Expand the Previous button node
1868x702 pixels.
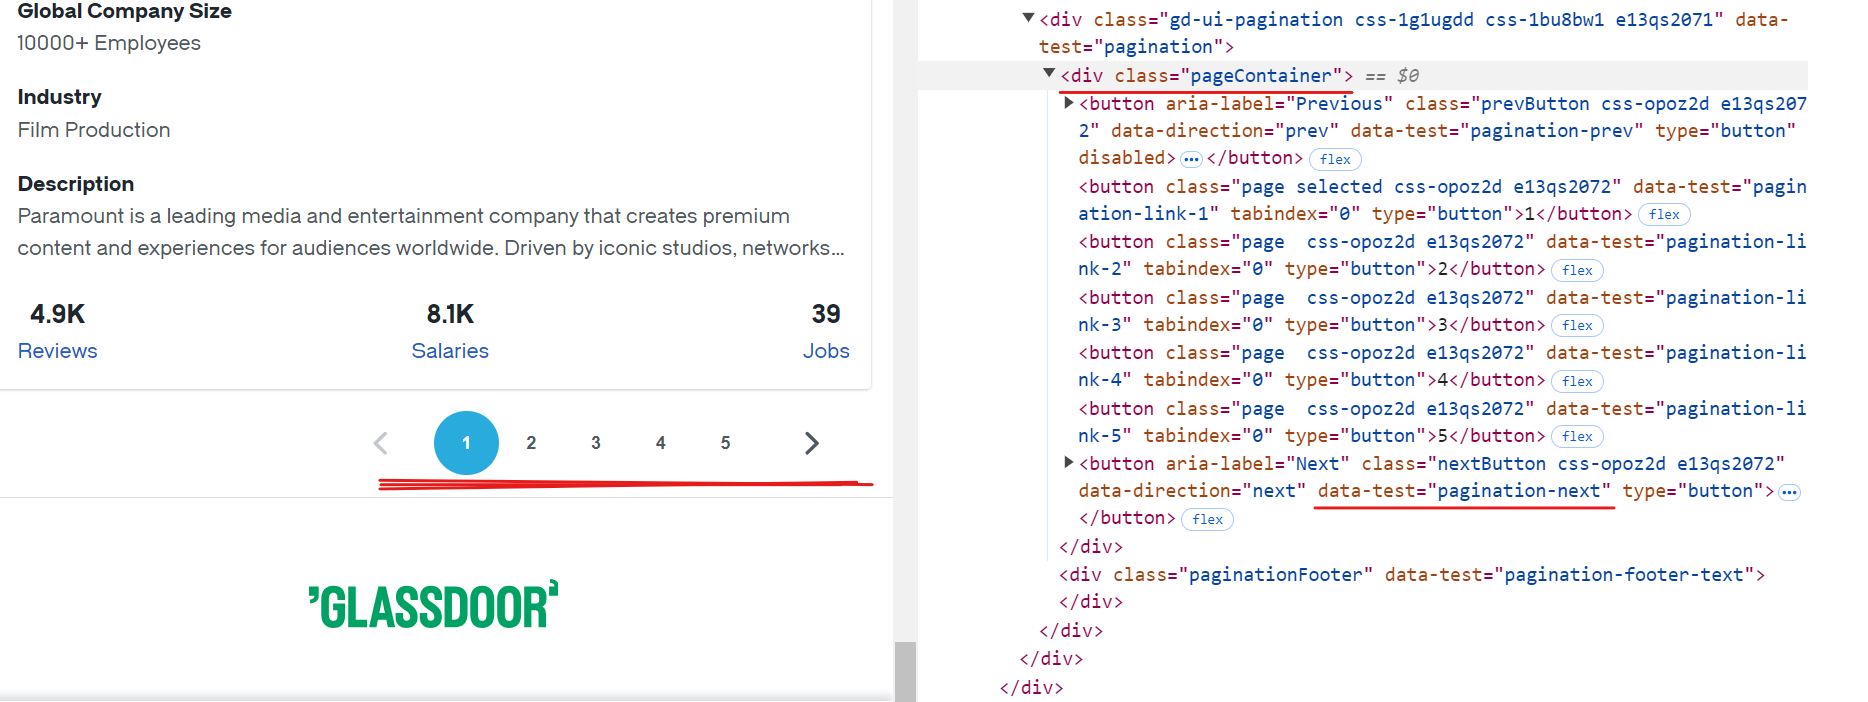click(x=1069, y=102)
